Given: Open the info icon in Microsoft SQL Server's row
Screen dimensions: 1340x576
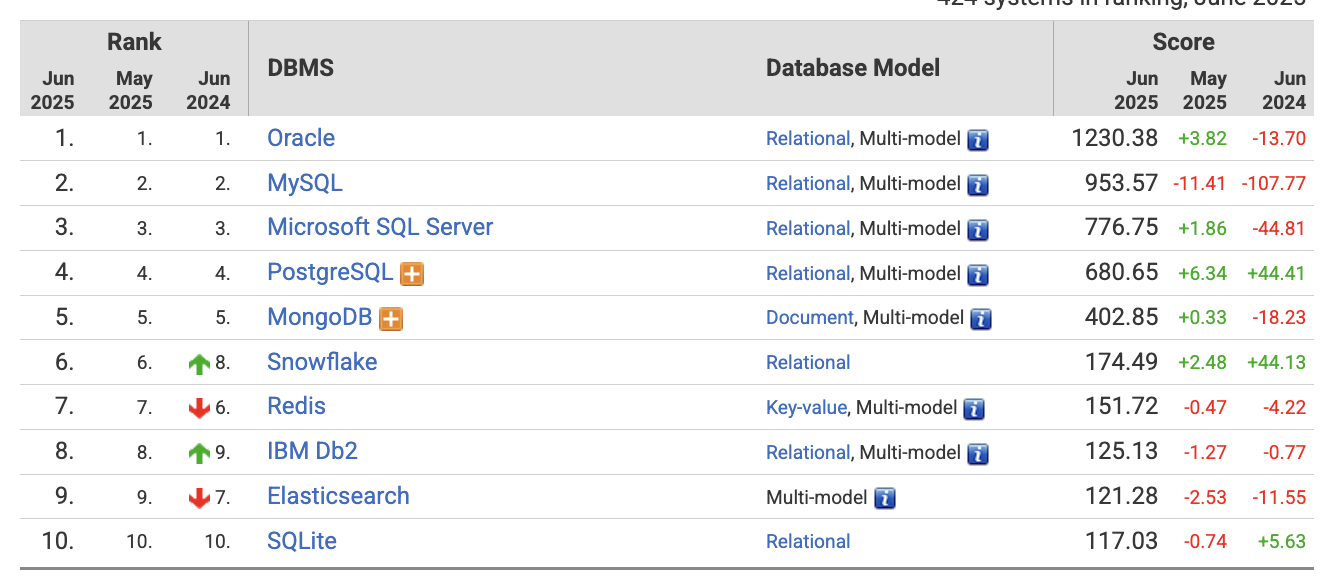Looking at the screenshot, I should [x=978, y=230].
